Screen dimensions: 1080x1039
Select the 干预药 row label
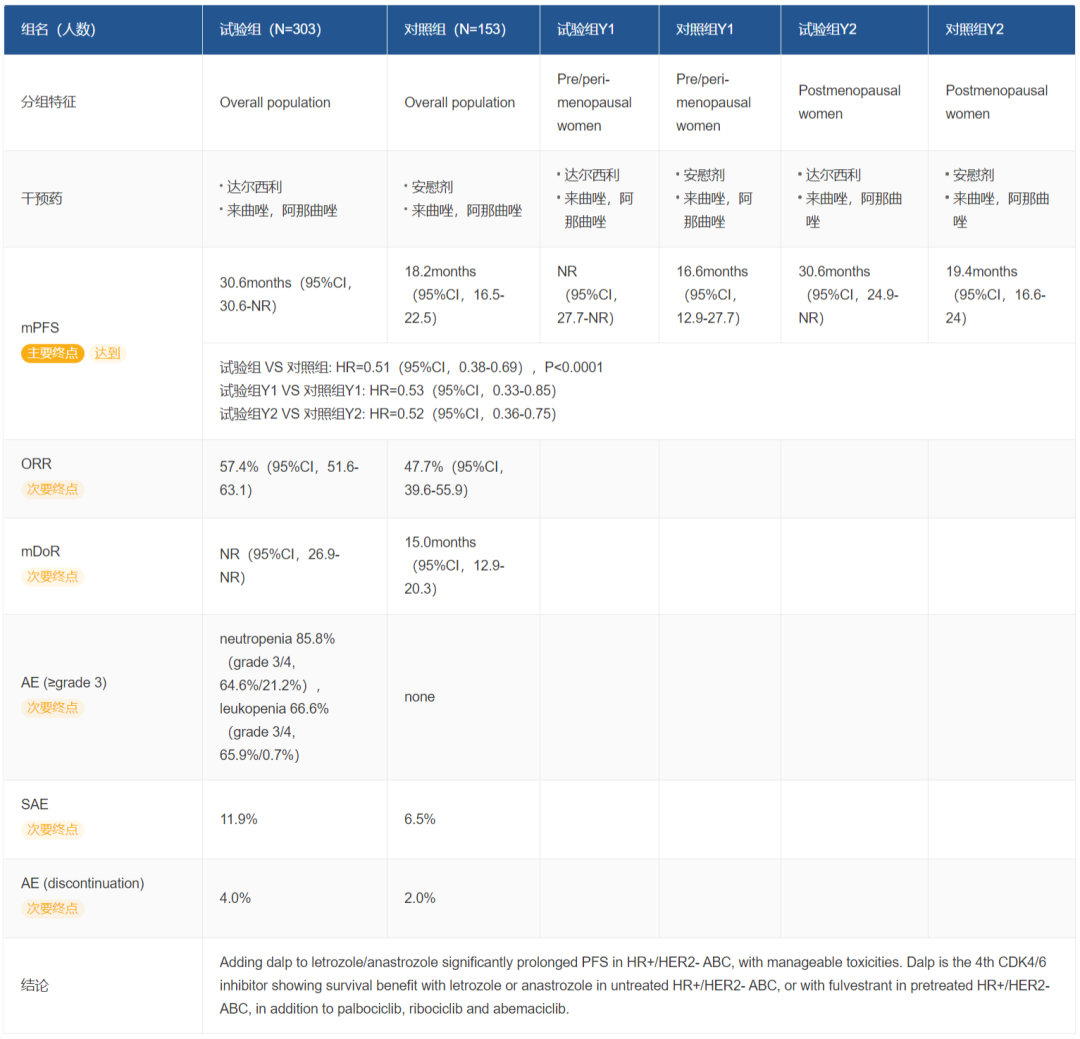tap(42, 198)
